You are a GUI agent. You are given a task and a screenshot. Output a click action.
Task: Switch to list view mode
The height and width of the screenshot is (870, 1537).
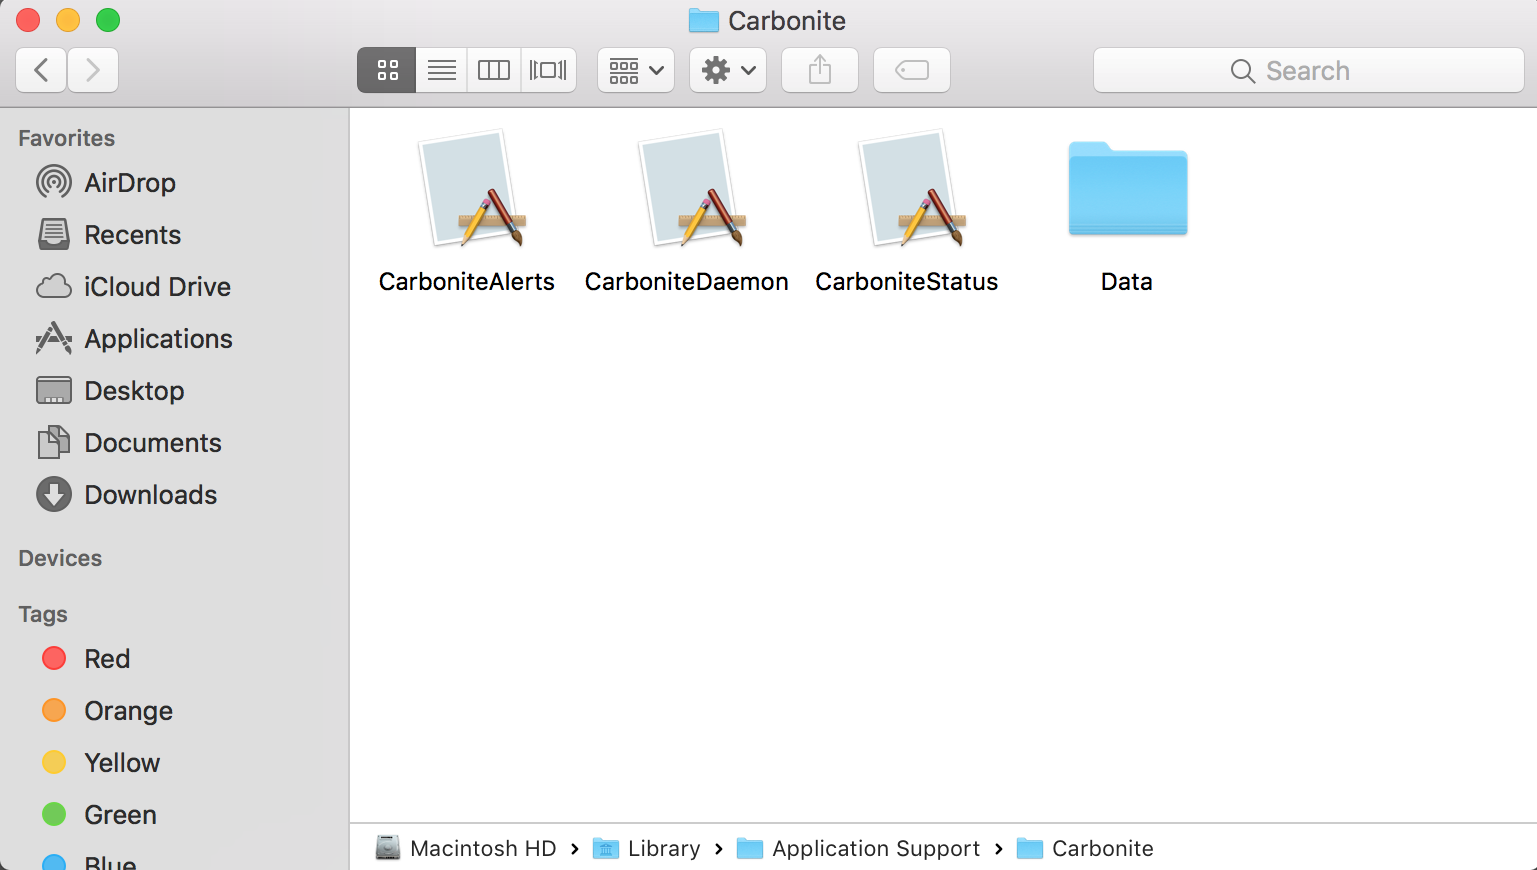point(441,70)
